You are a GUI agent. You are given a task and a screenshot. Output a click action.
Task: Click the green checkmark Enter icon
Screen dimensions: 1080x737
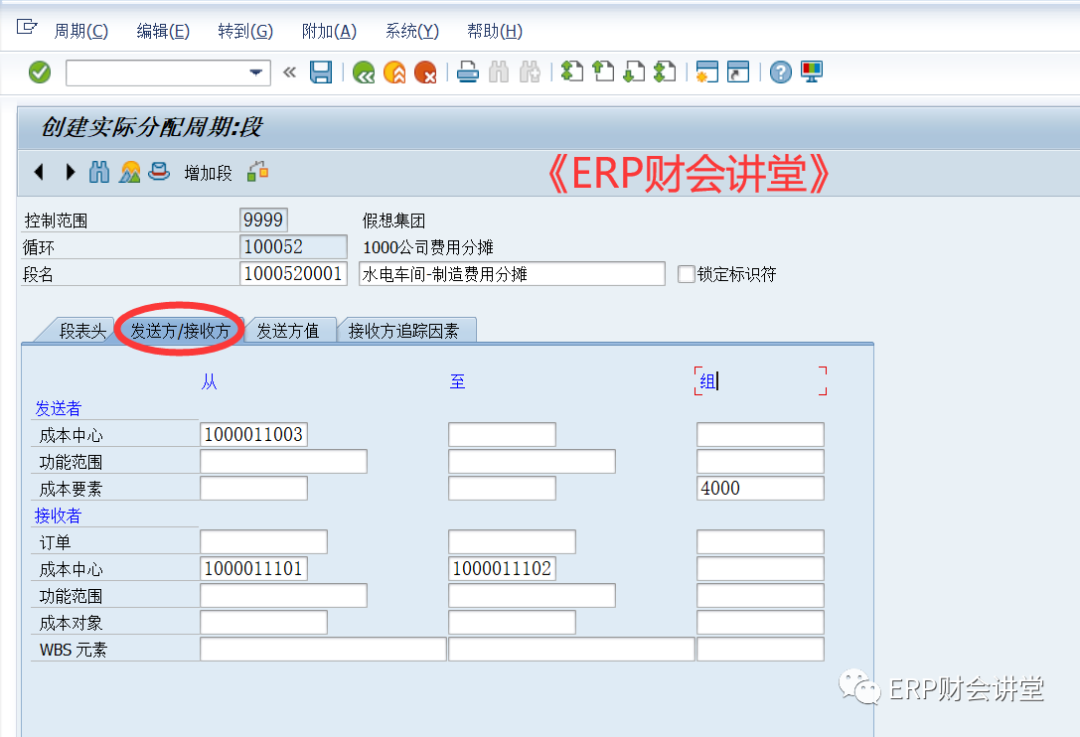tap(40, 72)
